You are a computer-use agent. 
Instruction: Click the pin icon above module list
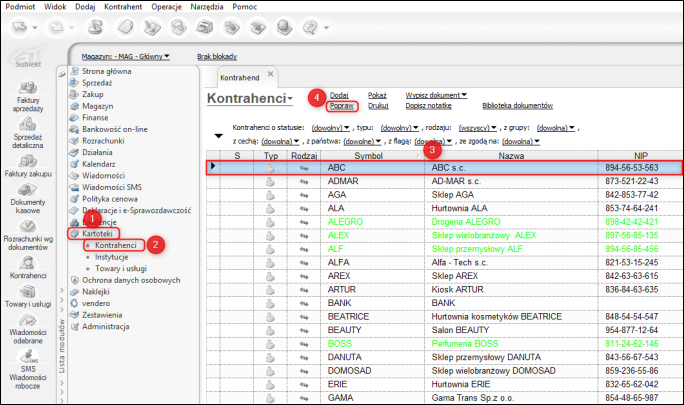tap(62, 74)
